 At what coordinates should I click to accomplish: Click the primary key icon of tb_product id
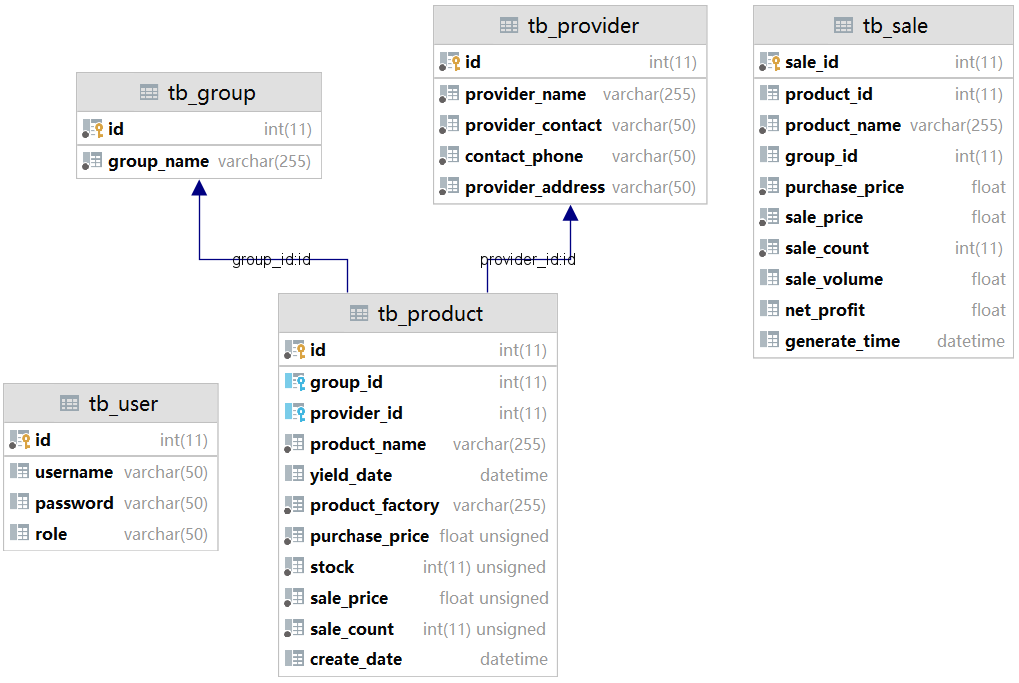294,350
